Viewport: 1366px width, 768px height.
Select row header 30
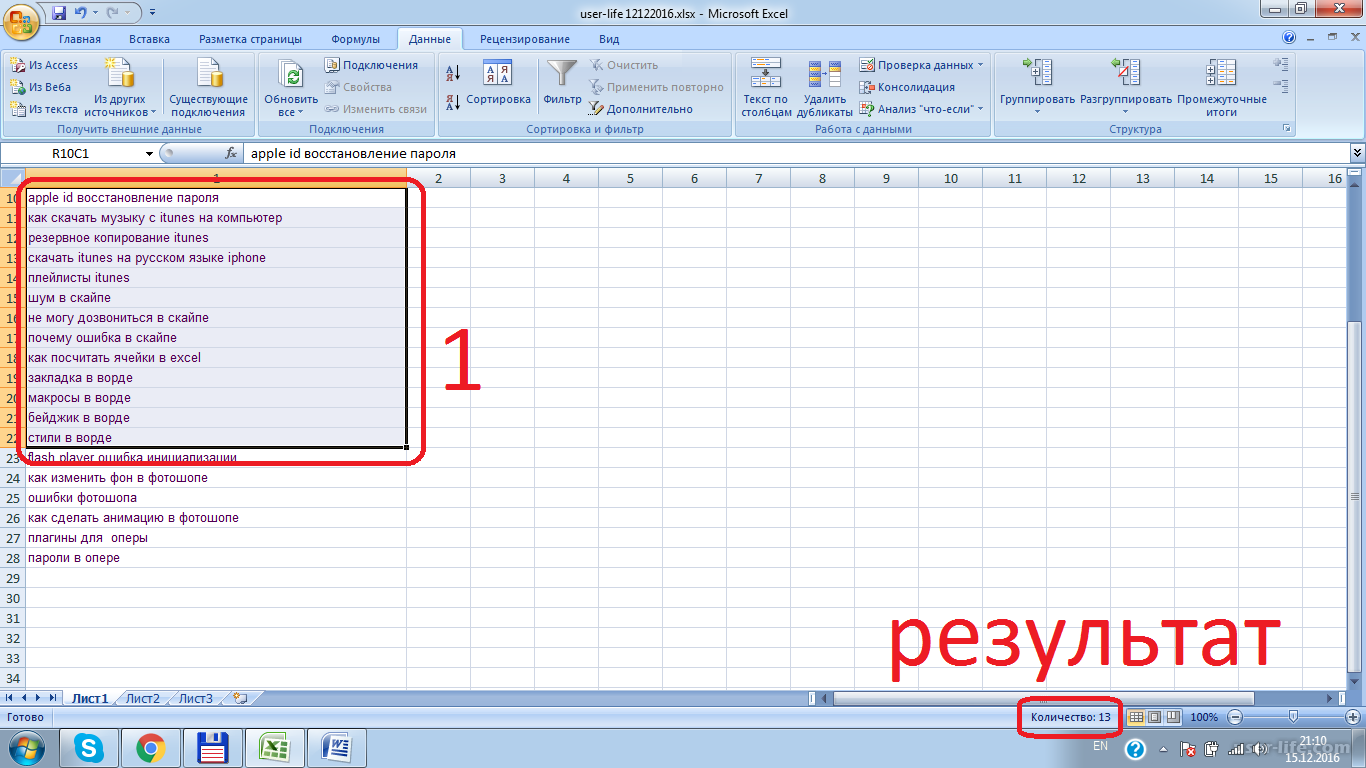click(13, 598)
